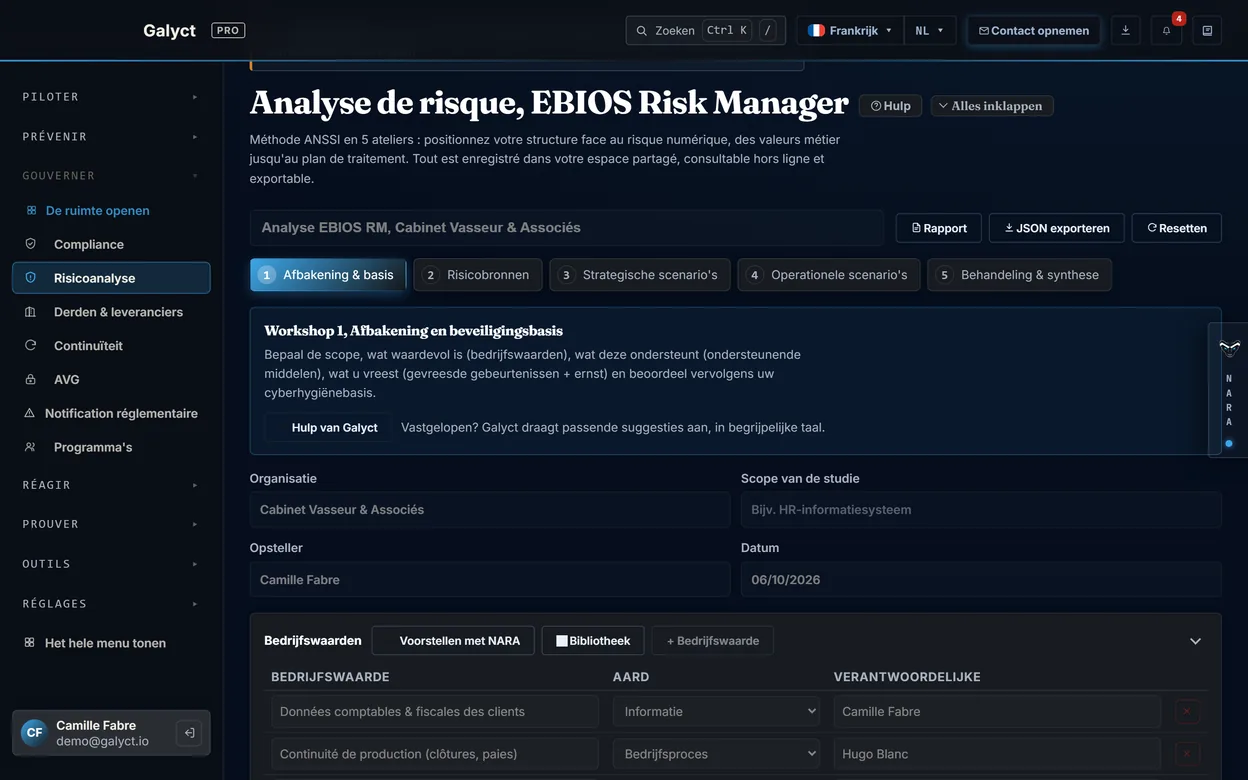The width and height of the screenshot is (1248, 780).
Task: Click the Zoeken search field
Action: pyautogui.click(x=705, y=31)
